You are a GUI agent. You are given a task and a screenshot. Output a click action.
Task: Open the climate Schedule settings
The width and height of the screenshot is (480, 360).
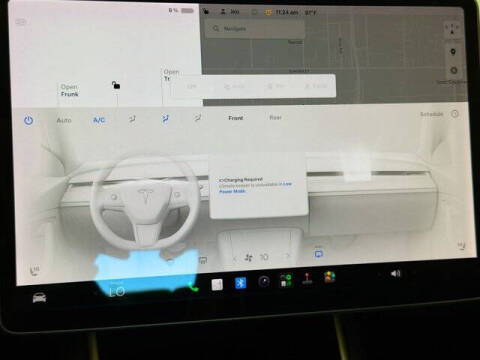tap(432, 114)
